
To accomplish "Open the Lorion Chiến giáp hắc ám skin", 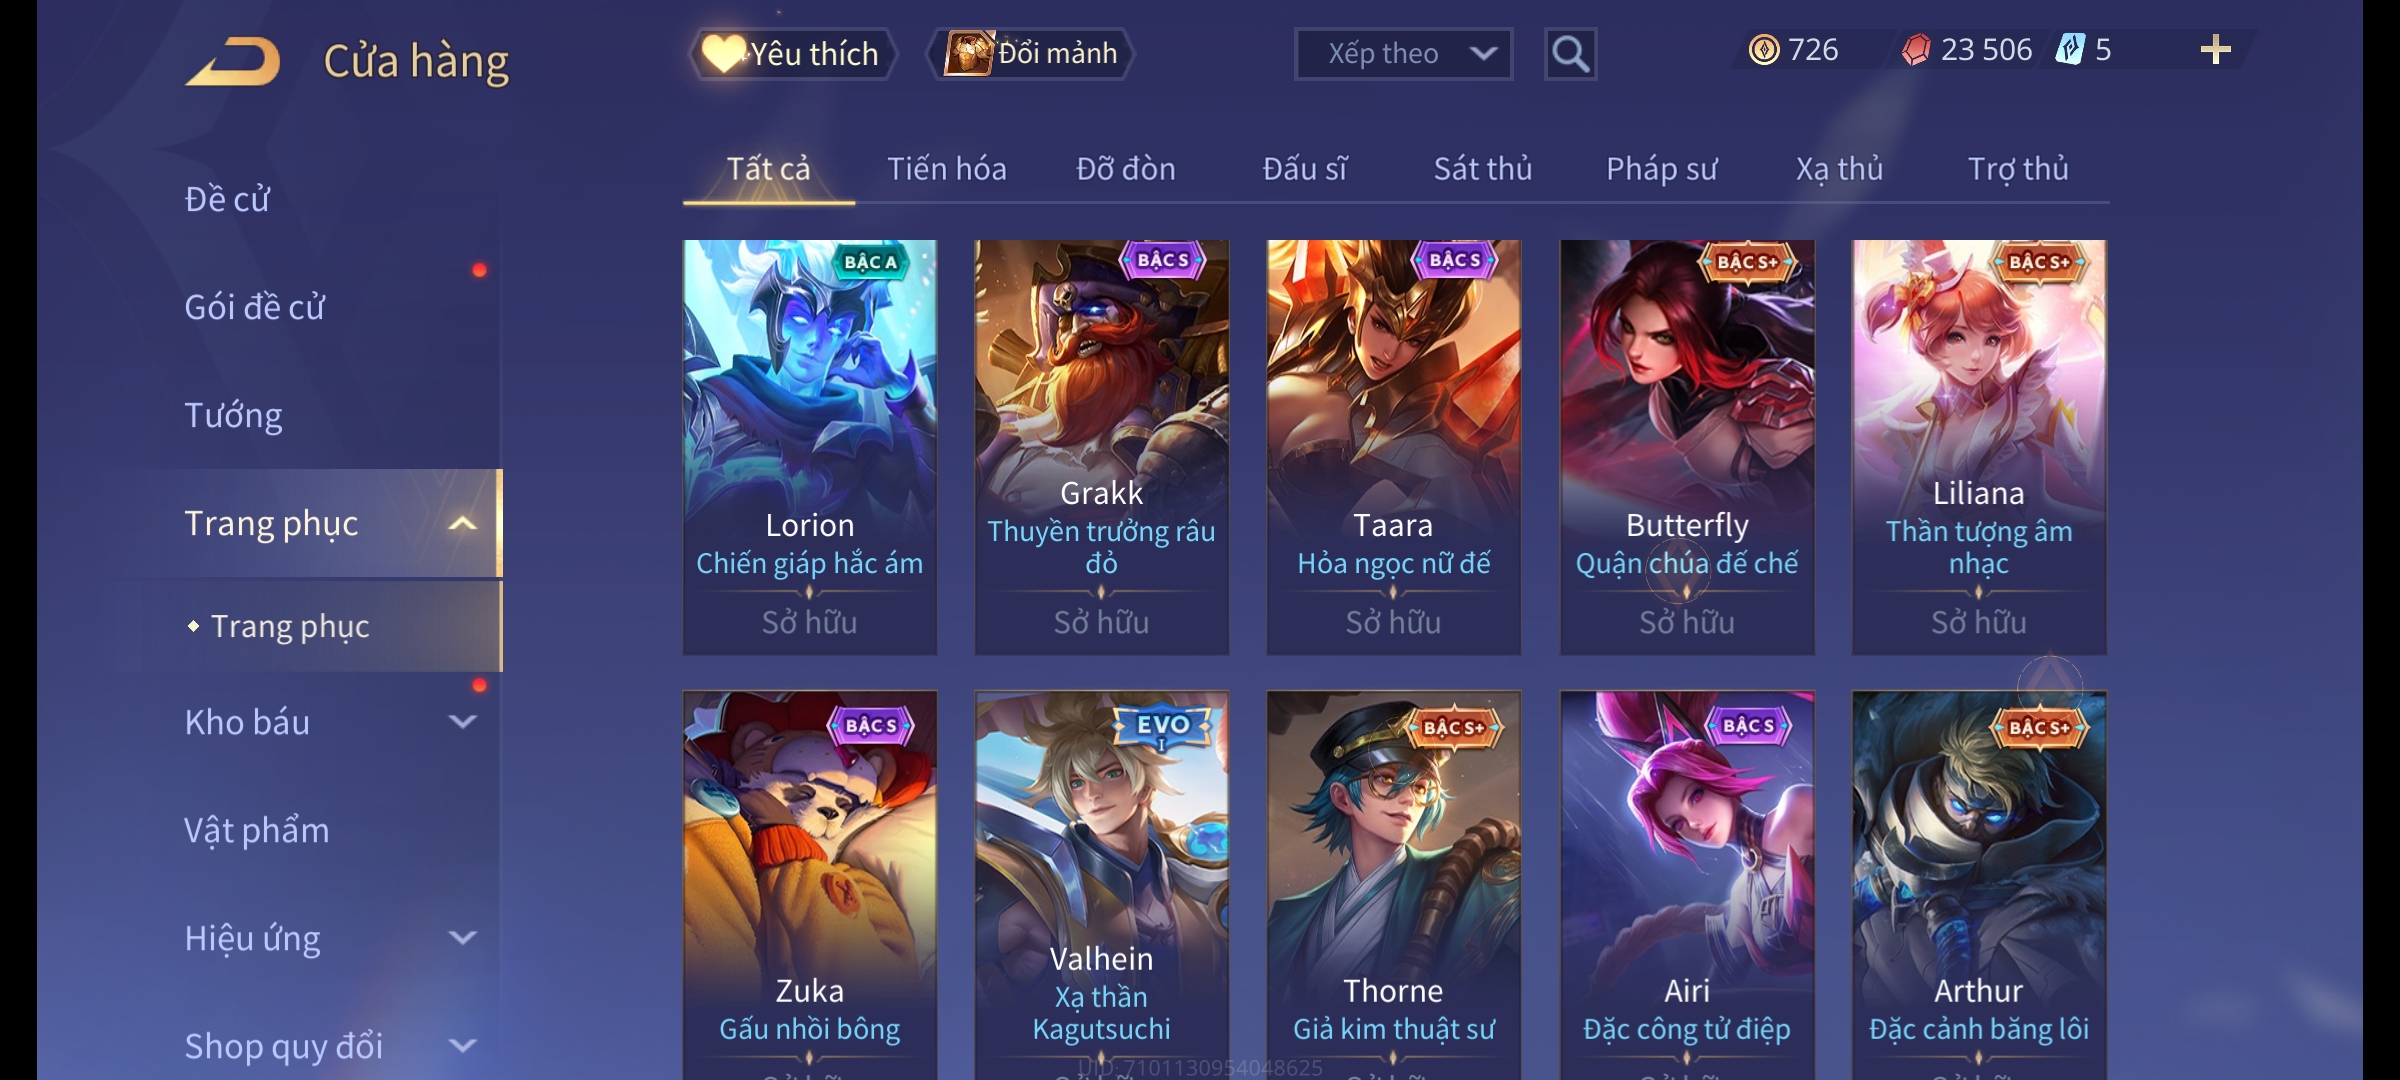I will (x=809, y=447).
